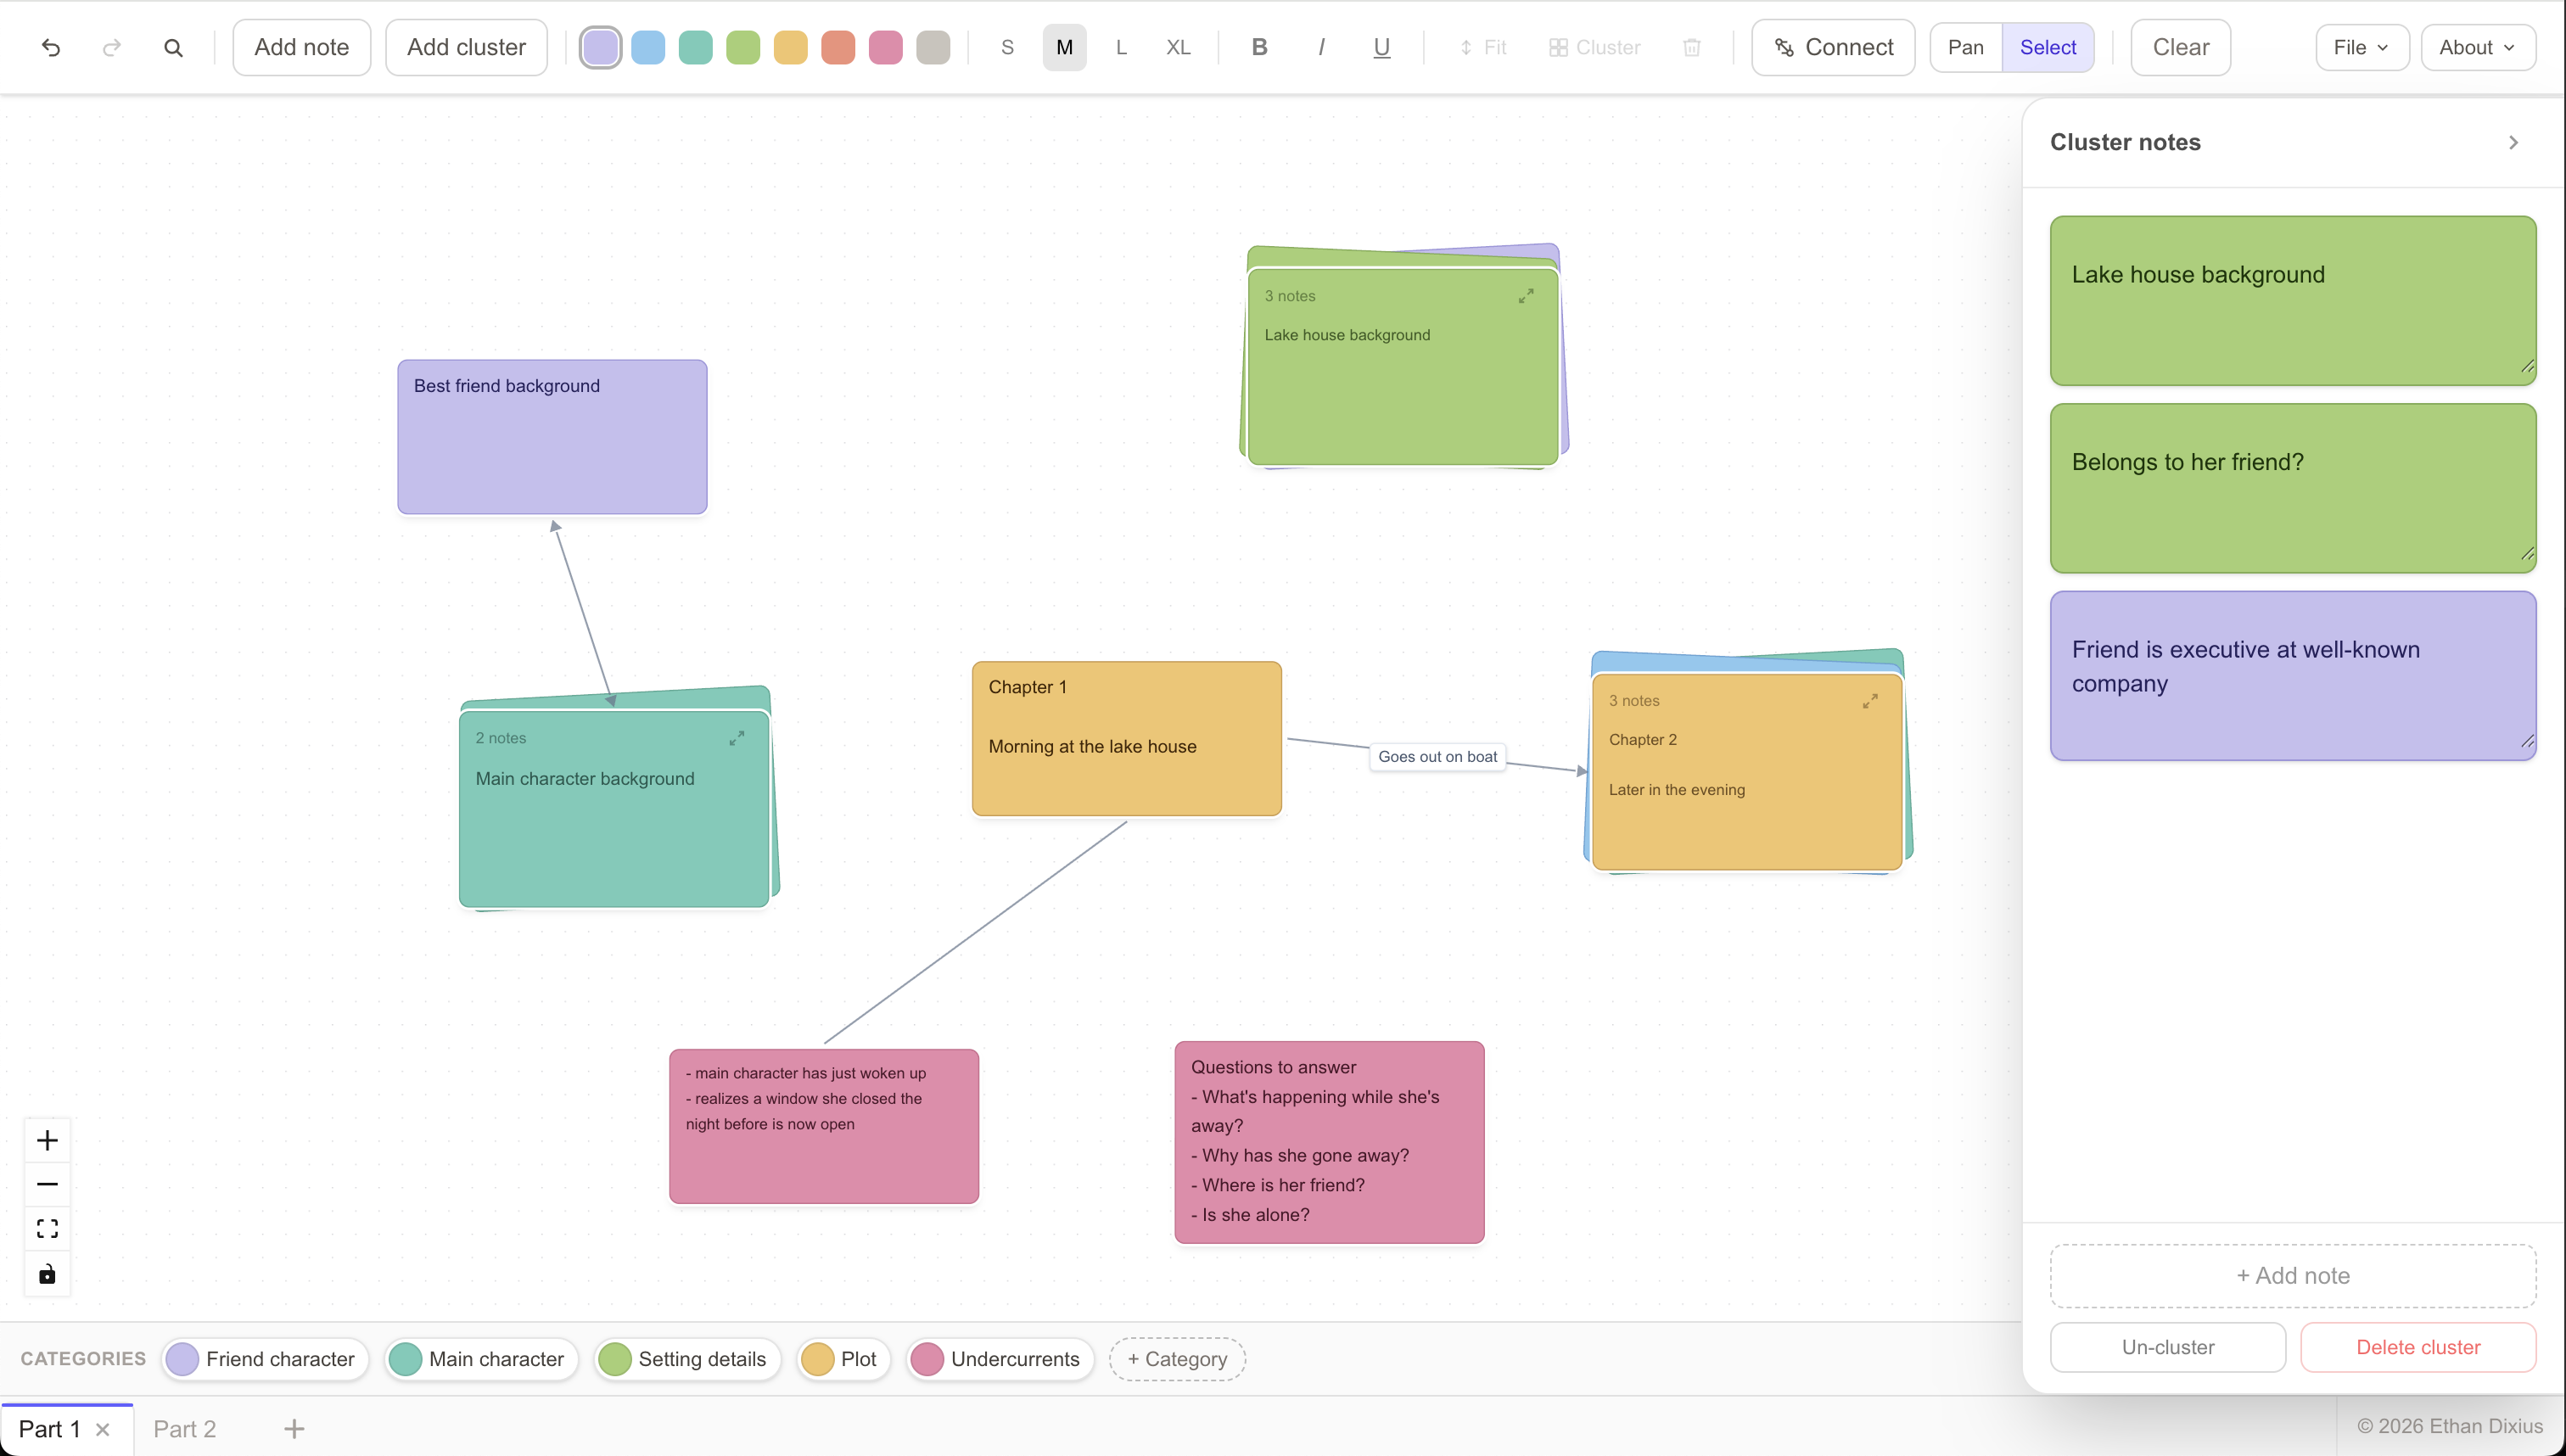Close the Part 1 tab
This screenshot has width=2566, height=1456.
pos(103,1429)
